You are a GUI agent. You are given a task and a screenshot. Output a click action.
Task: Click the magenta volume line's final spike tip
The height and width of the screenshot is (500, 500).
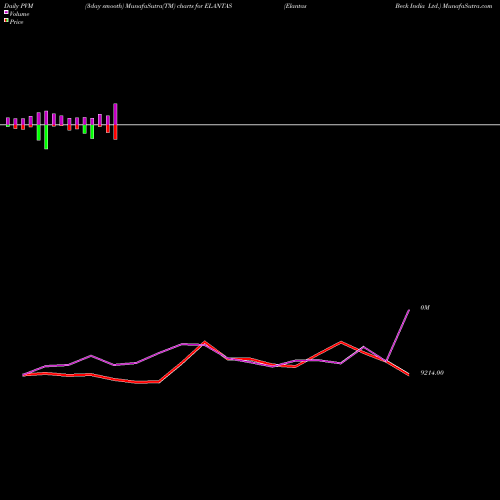[x=409, y=310]
